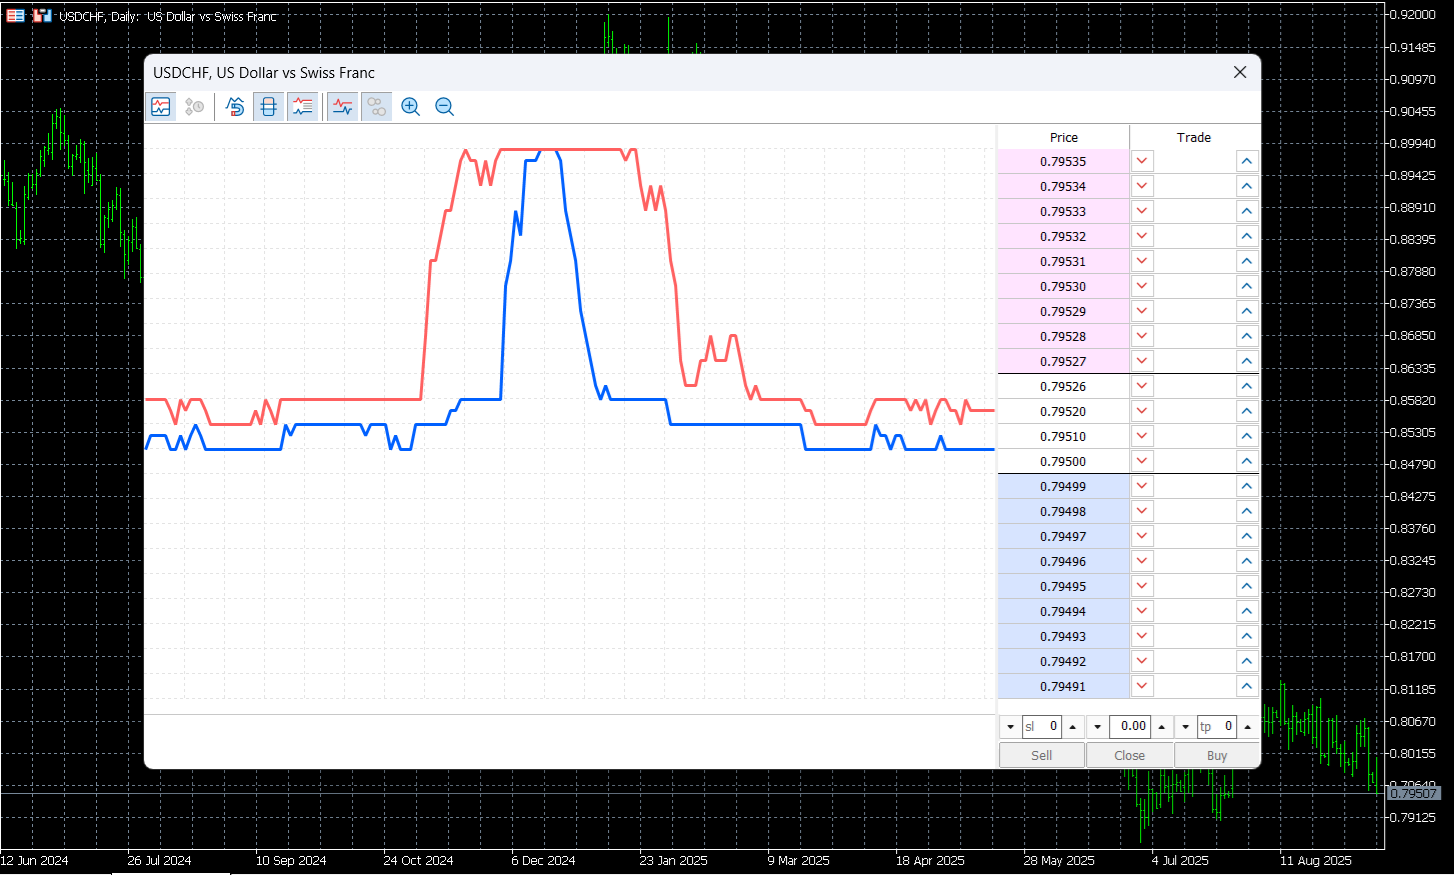The image size is (1454, 875).
Task: Toggle the red and blue tick lines button
Action: (343, 107)
